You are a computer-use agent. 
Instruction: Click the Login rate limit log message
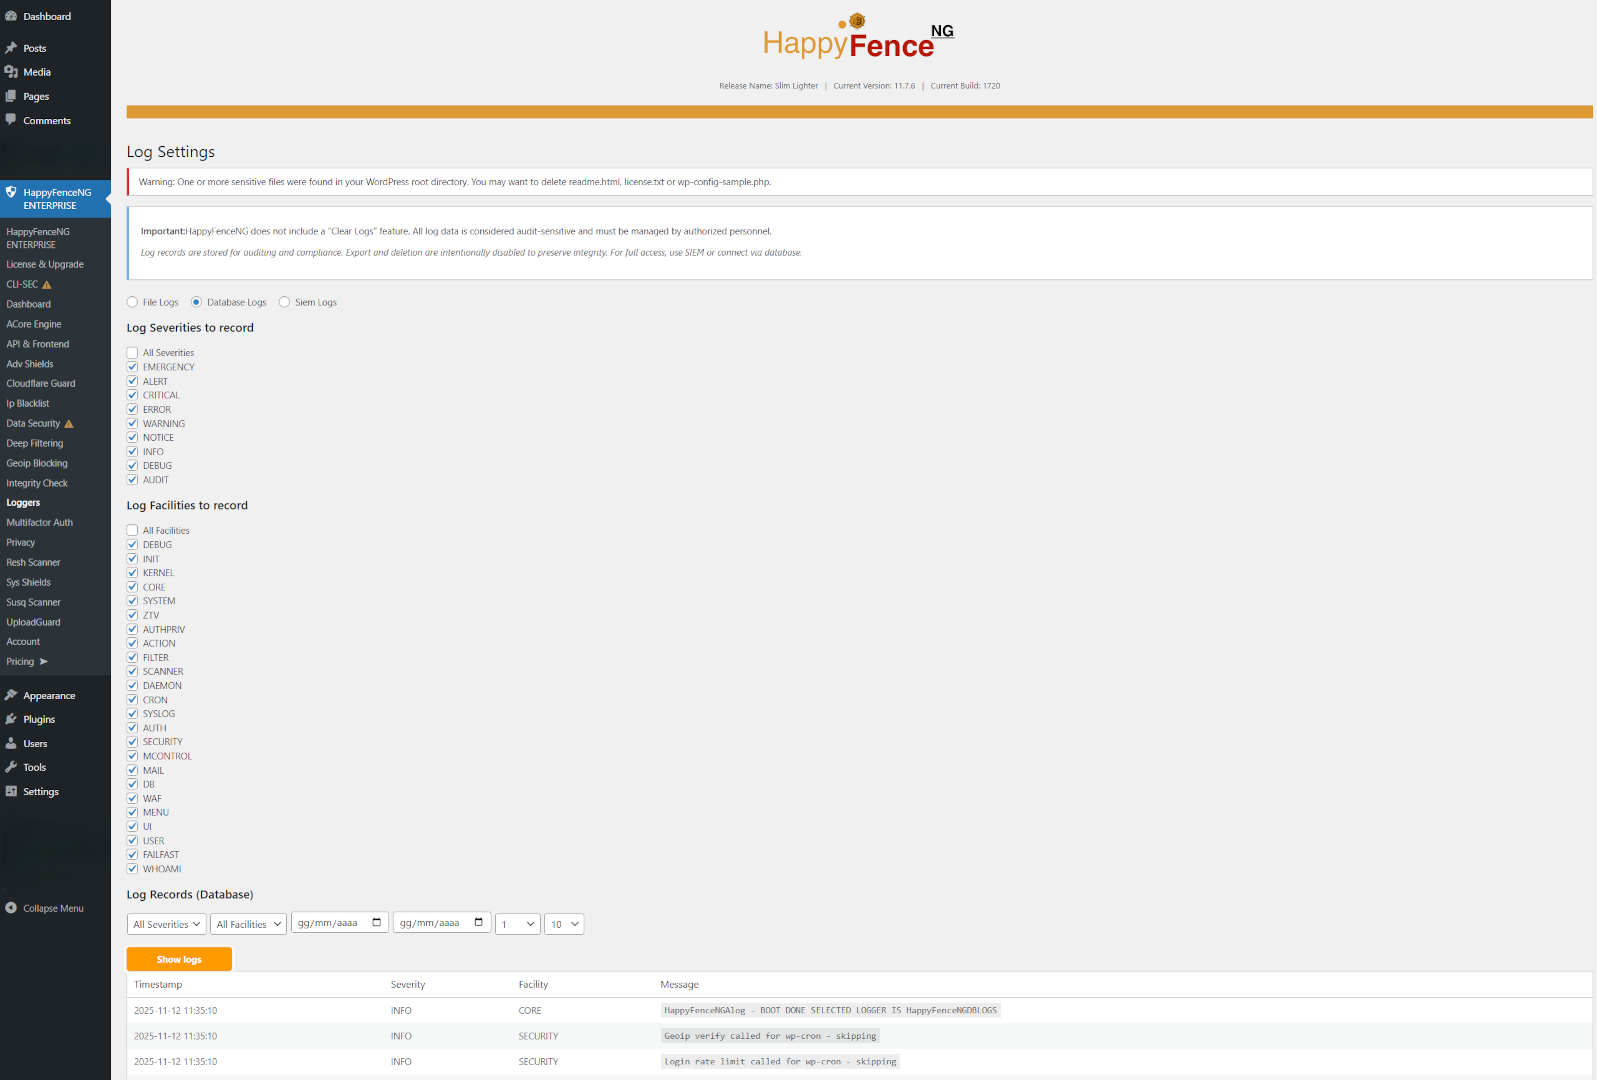tap(780, 1062)
